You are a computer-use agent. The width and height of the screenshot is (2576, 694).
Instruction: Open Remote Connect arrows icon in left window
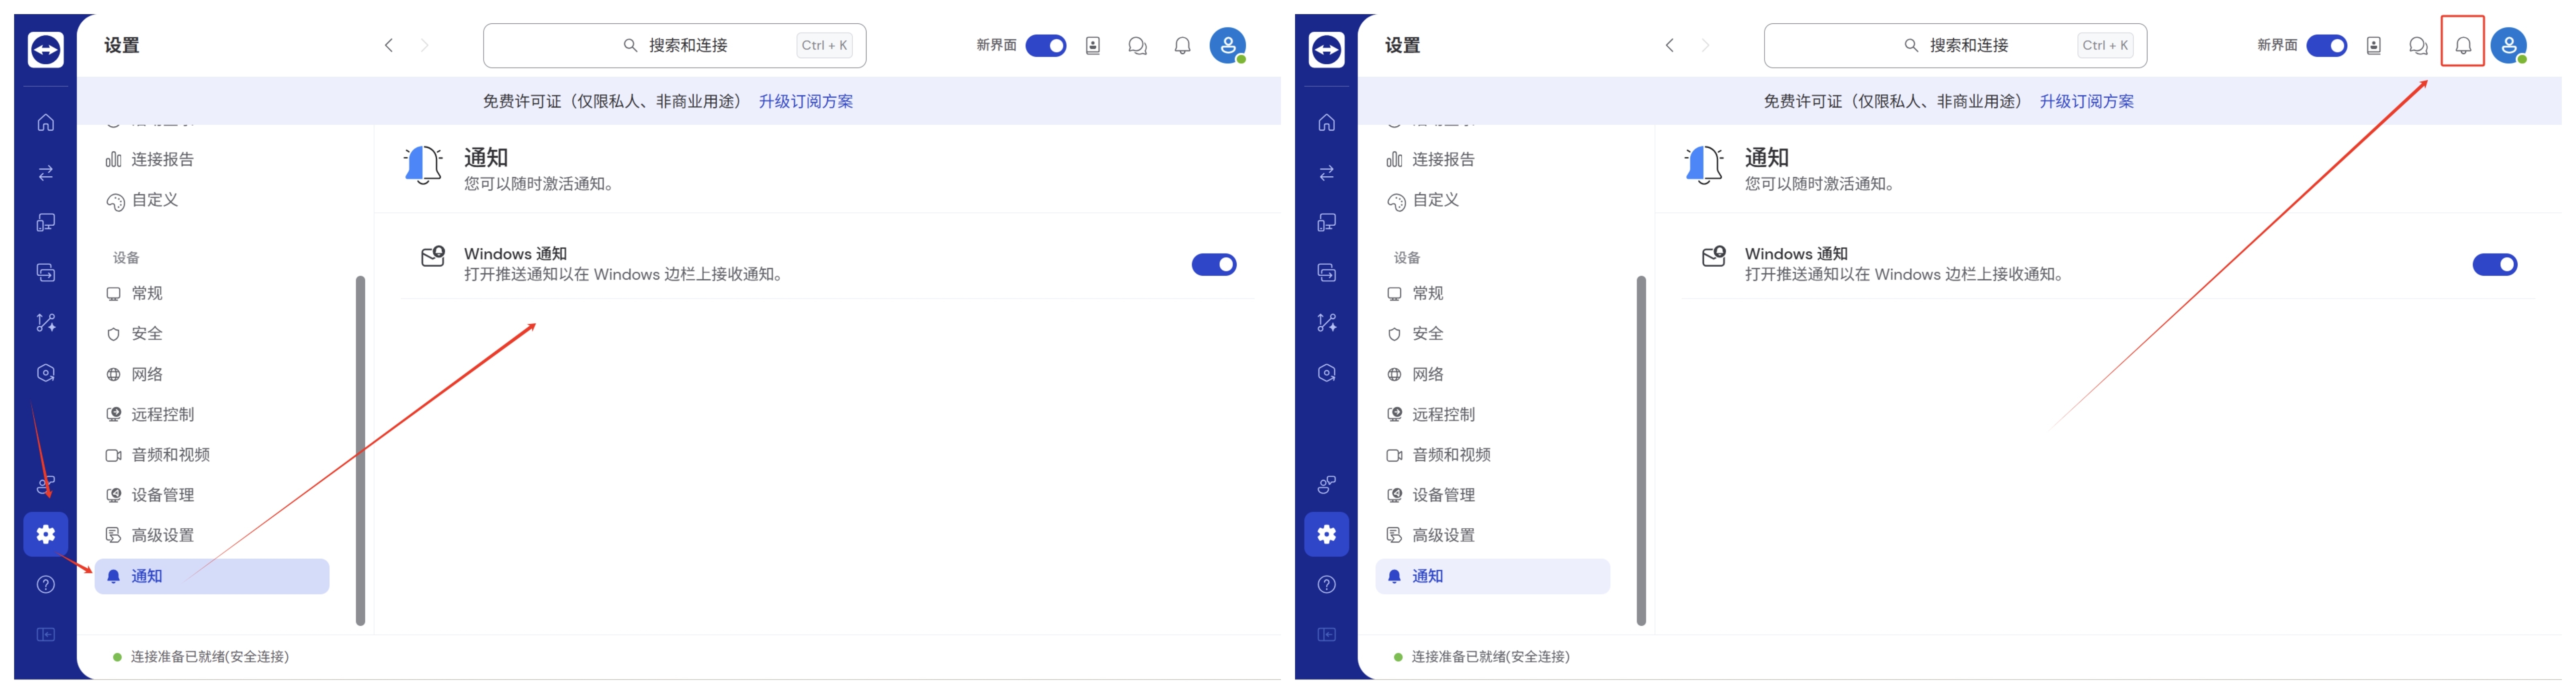46,173
